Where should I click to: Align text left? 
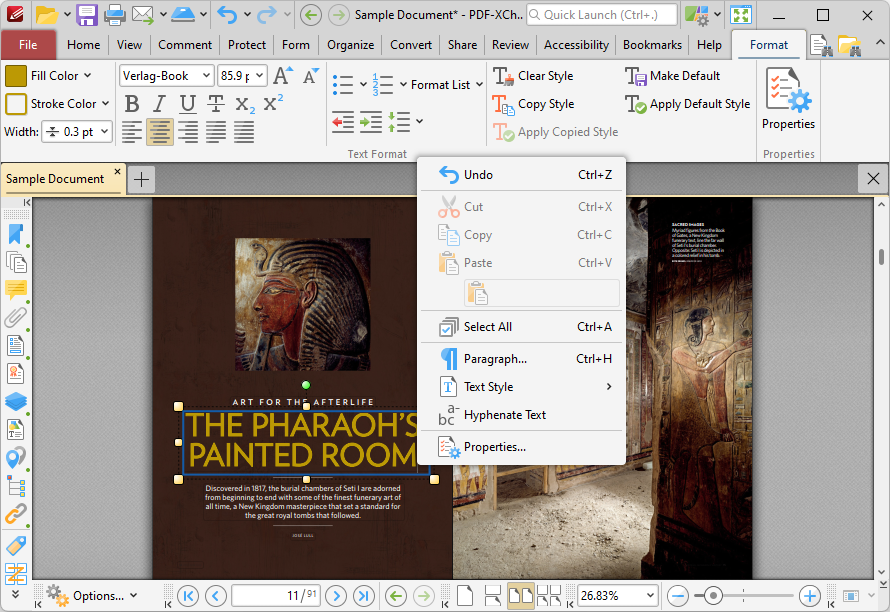click(132, 132)
